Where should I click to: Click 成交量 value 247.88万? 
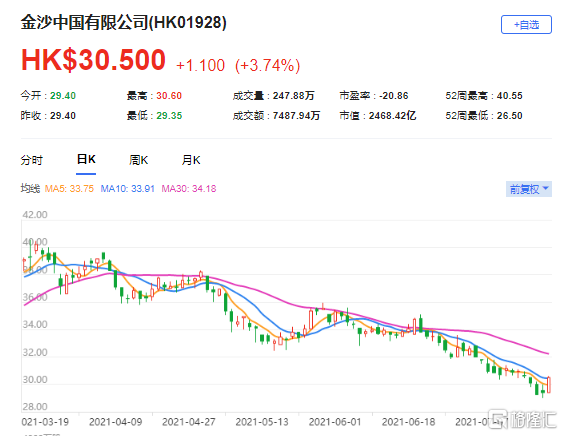coord(294,96)
